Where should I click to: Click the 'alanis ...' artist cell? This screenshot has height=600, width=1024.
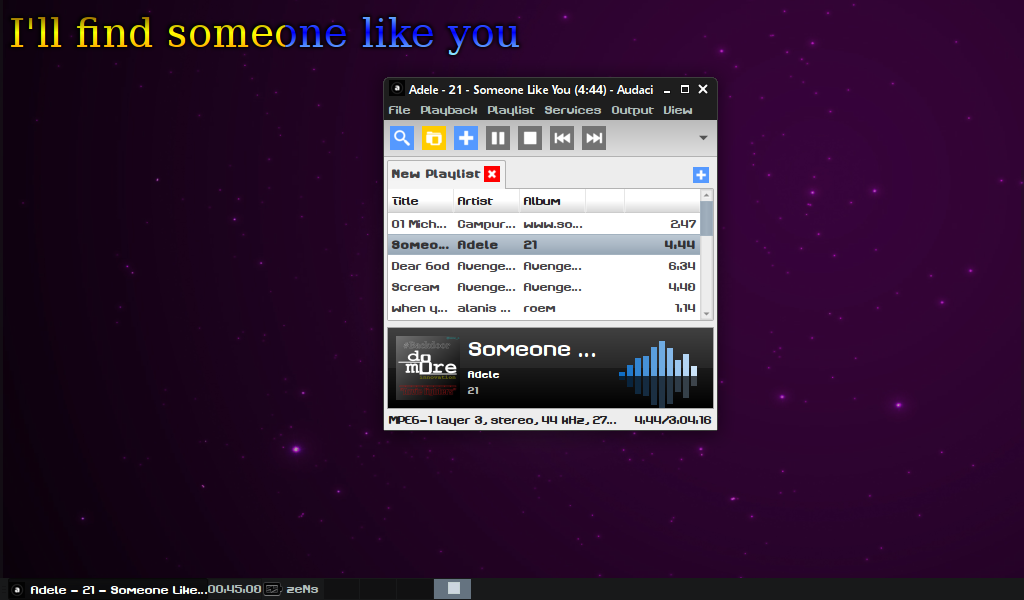coord(483,308)
